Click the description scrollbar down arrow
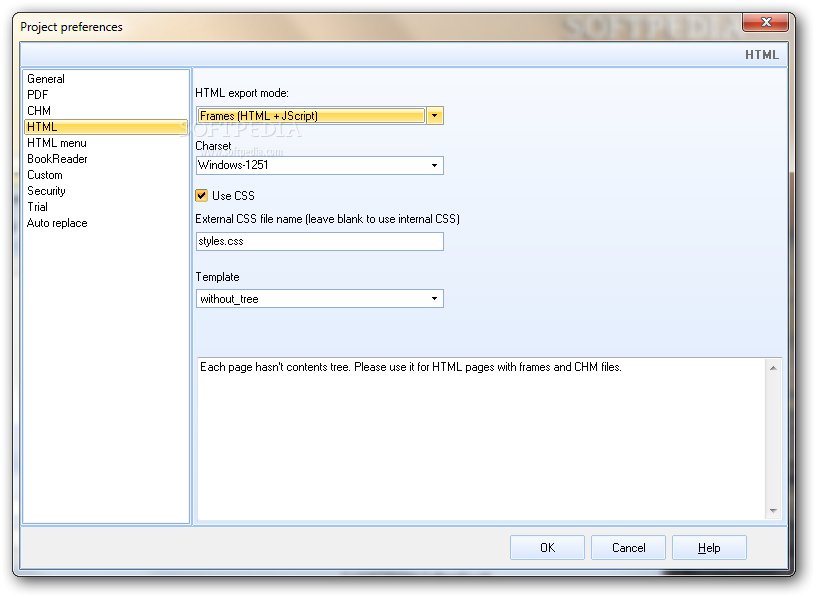This screenshot has width=816, height=597. pos(773,511)
